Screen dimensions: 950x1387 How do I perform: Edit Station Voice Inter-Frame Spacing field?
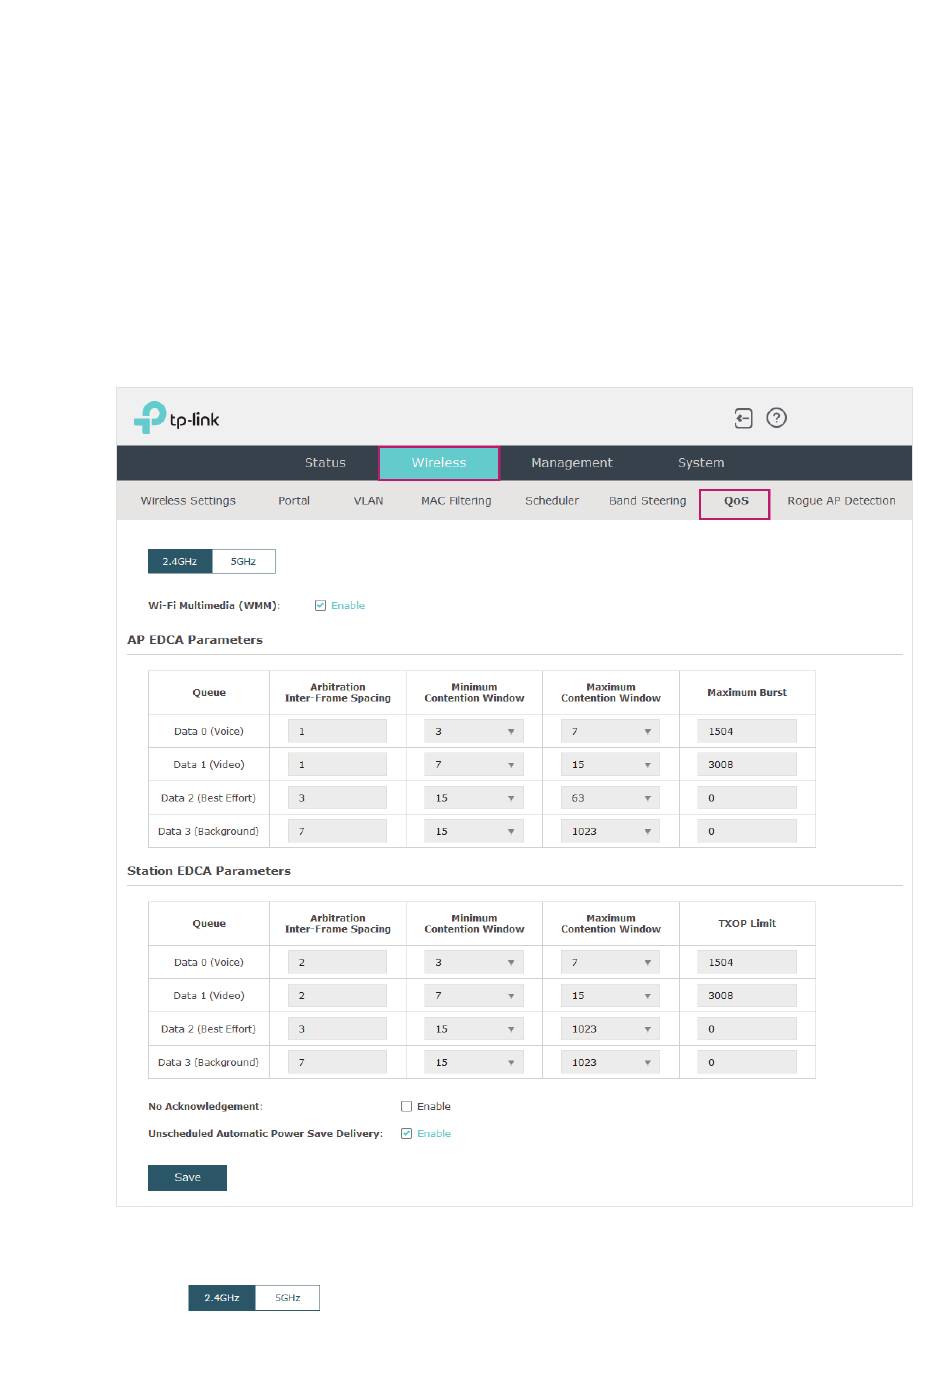pos(337,962)
